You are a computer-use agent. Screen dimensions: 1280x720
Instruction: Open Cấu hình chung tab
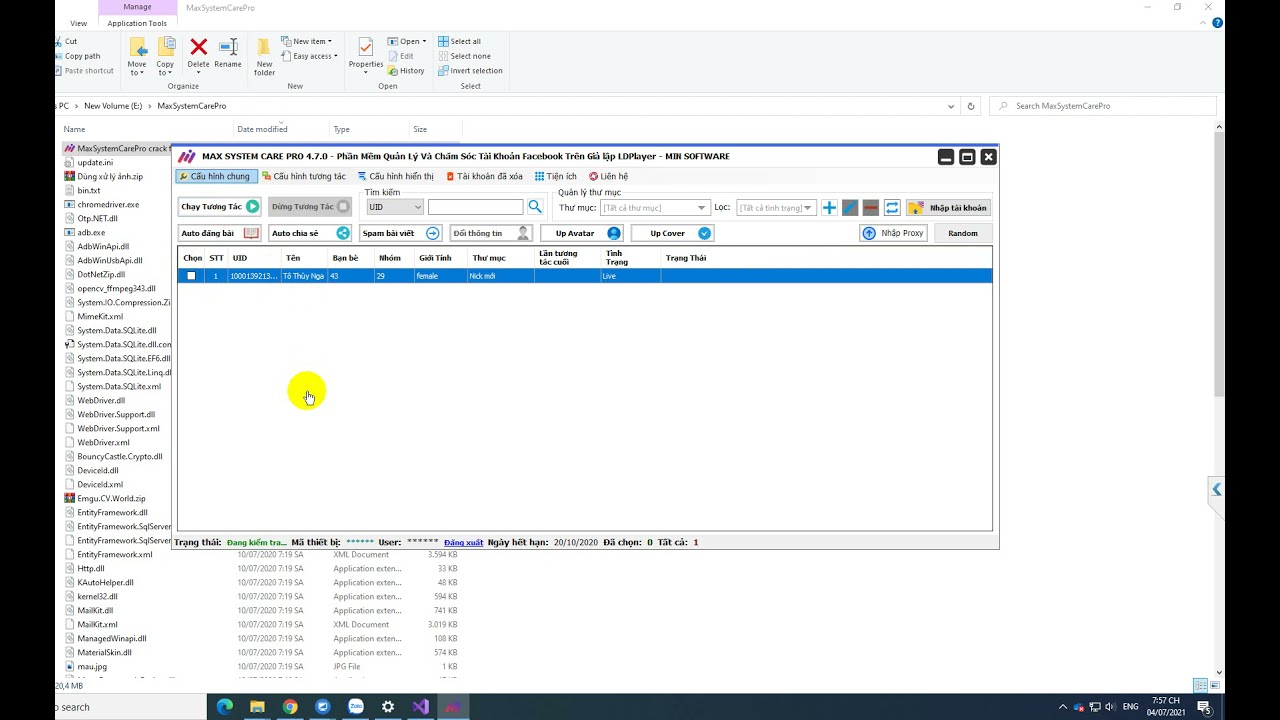point(215,176)
